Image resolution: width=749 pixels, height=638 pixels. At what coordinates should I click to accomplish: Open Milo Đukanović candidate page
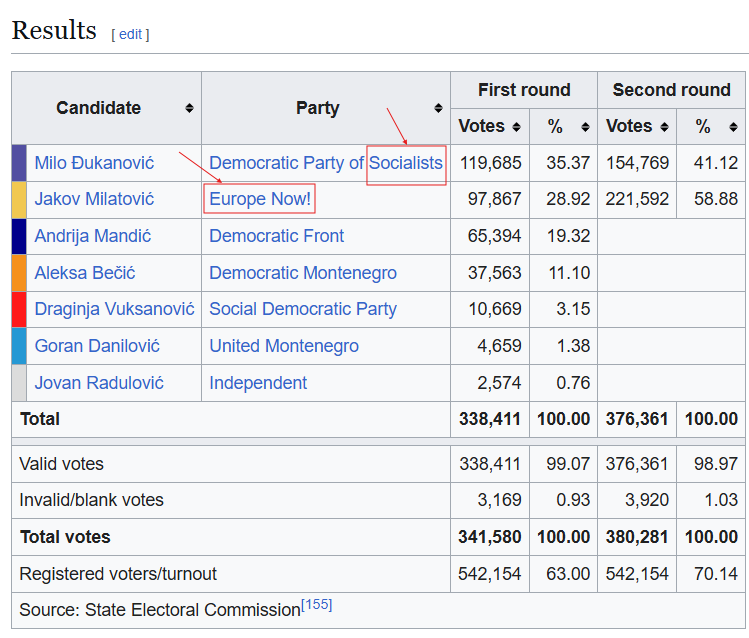94,163
